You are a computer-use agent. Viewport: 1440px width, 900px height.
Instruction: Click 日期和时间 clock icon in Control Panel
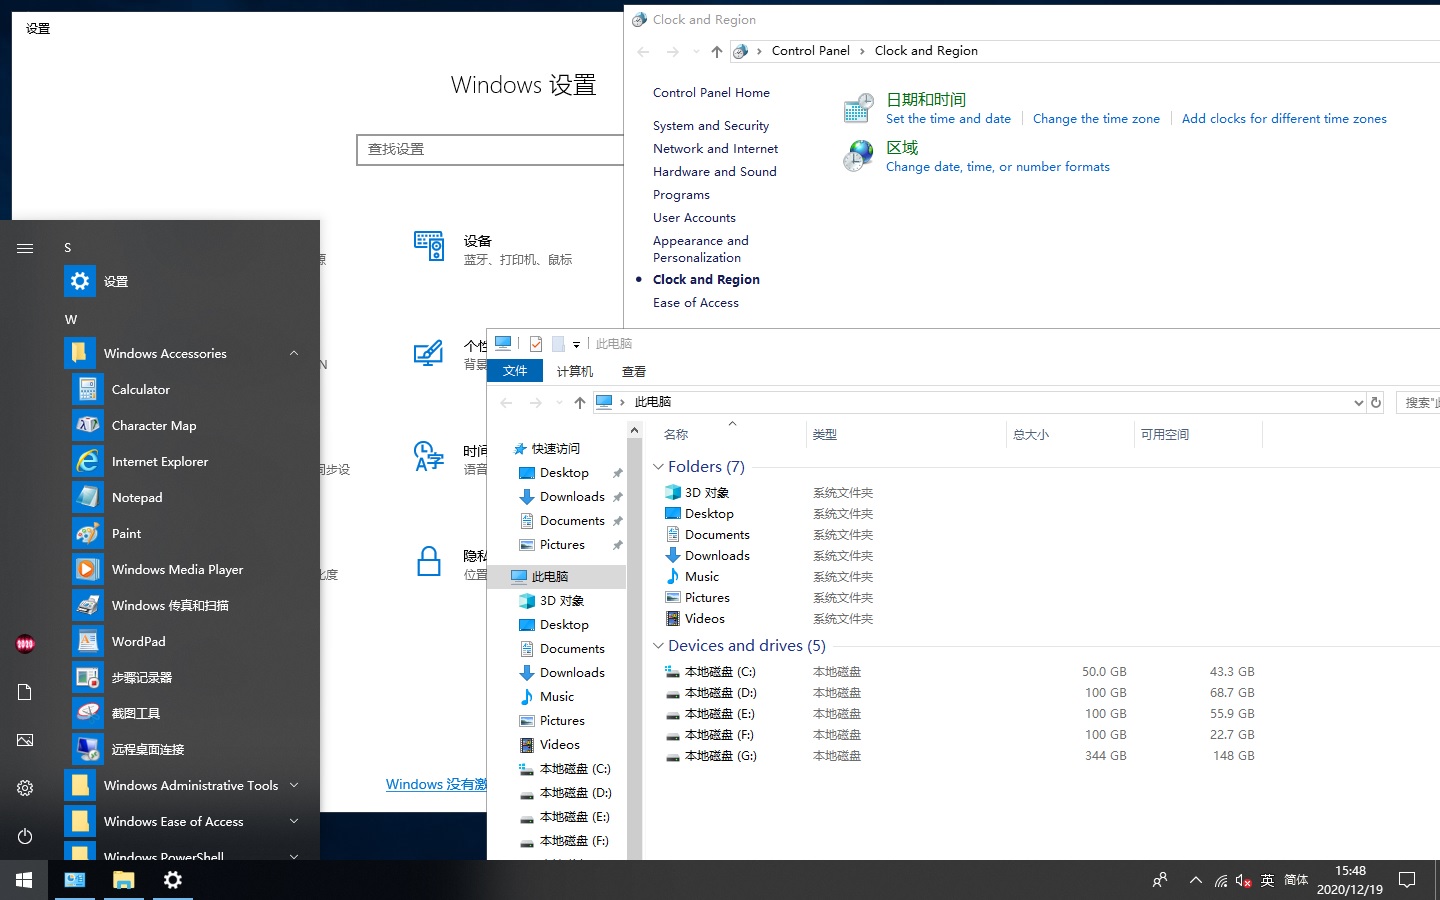[x=858, y=108]
